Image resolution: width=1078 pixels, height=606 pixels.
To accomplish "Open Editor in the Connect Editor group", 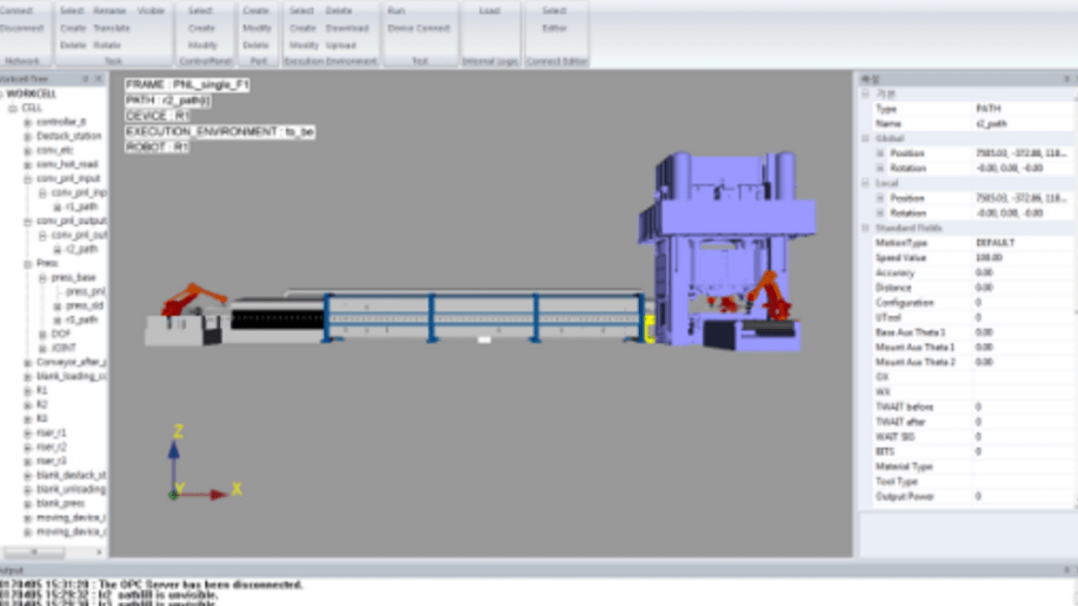I will tap(554, 28).
